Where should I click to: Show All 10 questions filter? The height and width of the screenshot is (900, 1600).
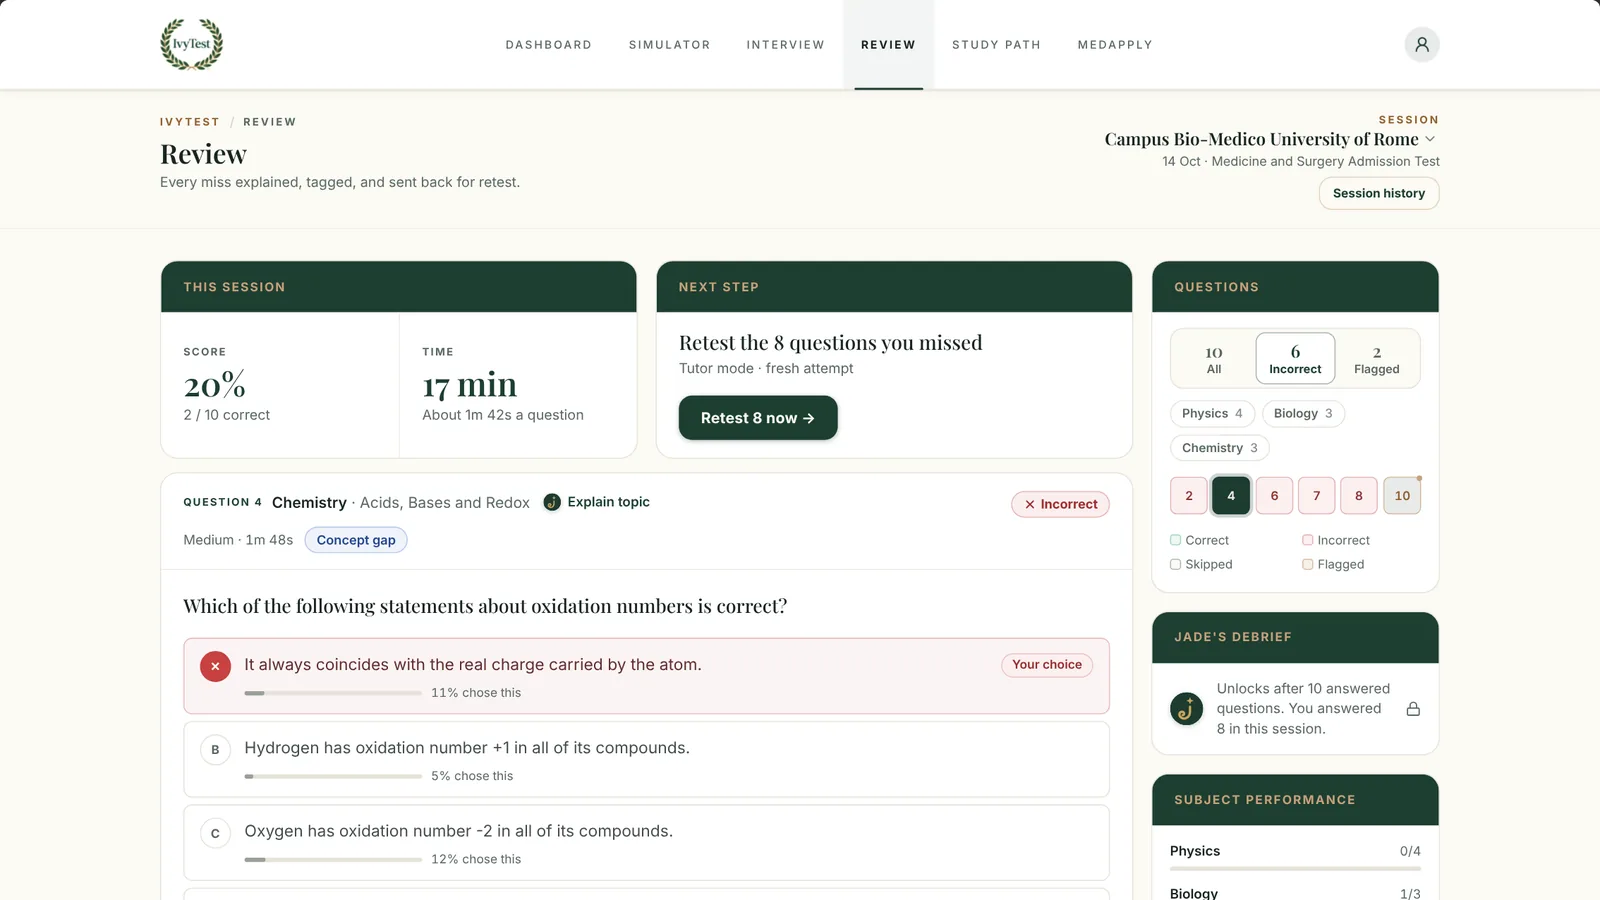pyautogui.click(x=1213, y=359)
